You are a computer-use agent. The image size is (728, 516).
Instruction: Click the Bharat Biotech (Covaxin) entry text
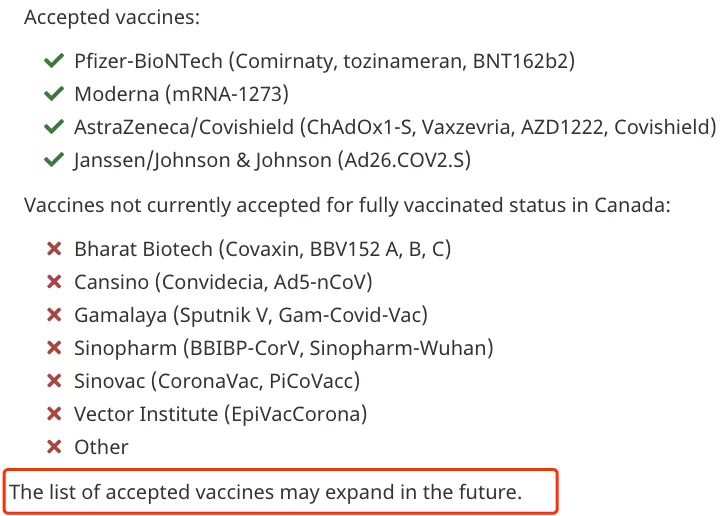(x=263, y=249)
